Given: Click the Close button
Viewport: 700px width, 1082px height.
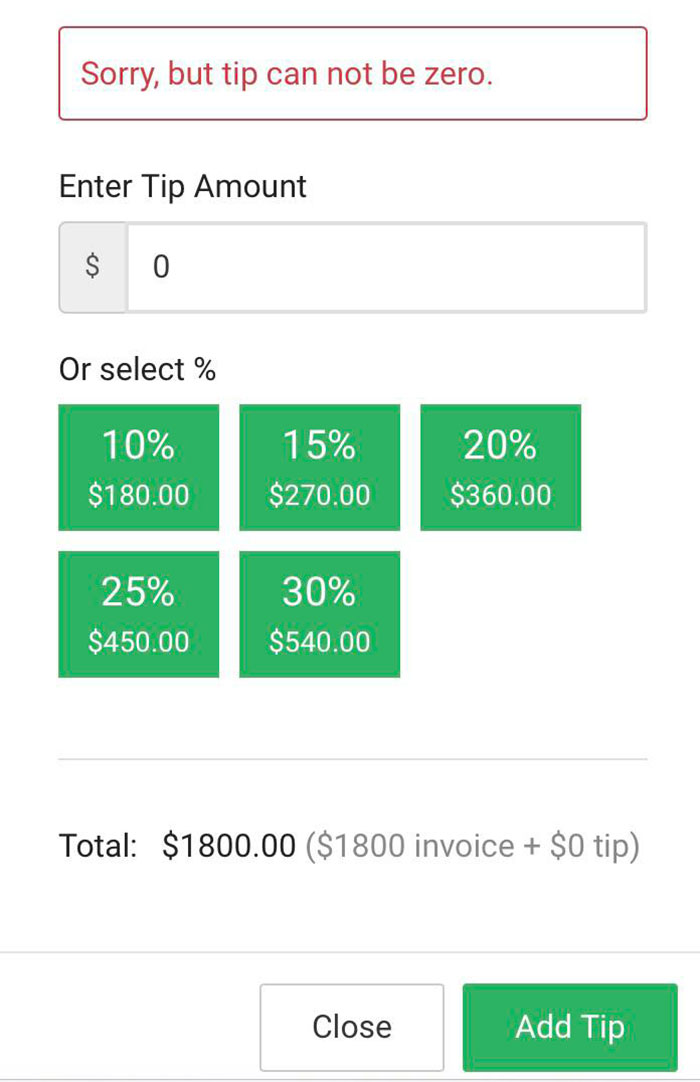Looking at the screenshot, I should (x=352, y=1027).
